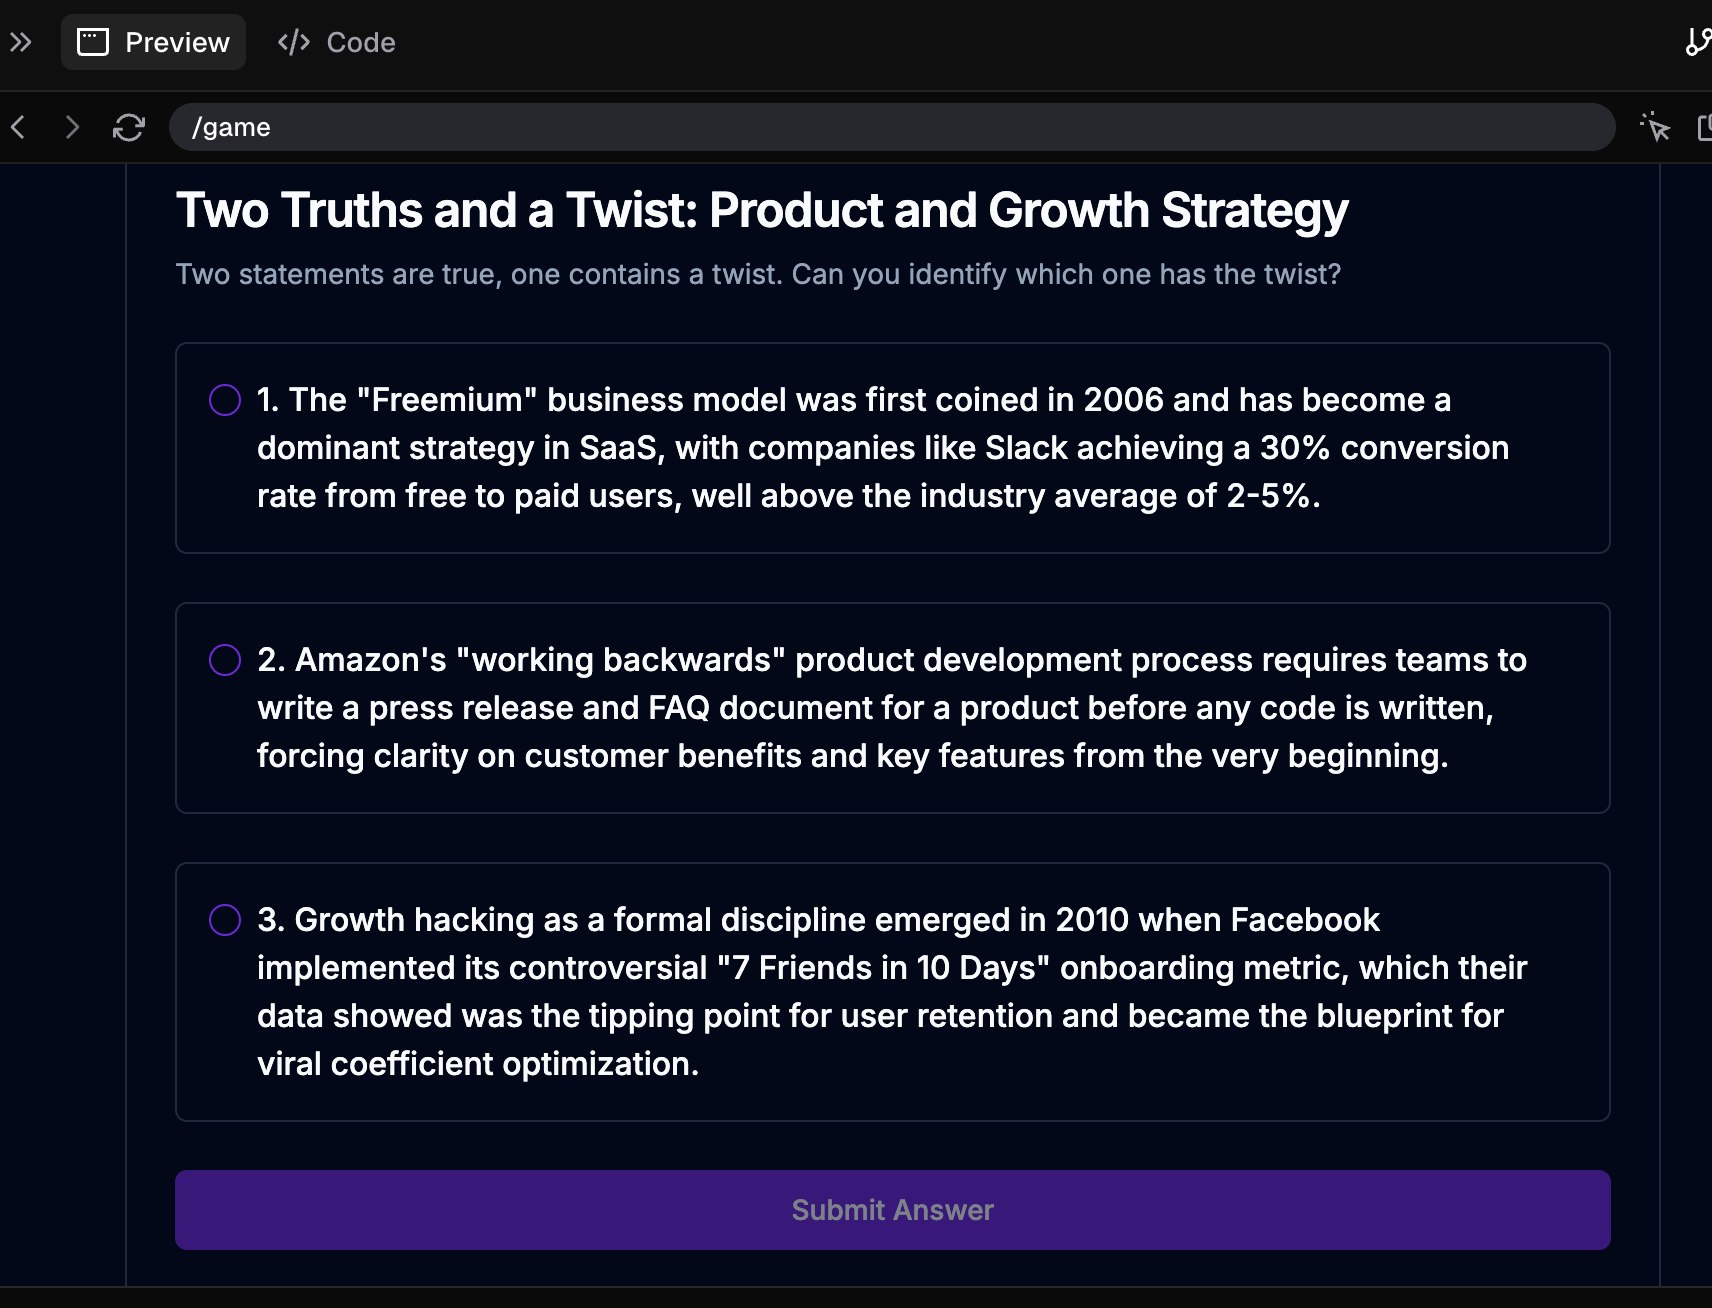Focus the /game URL field

coord(892,127)
